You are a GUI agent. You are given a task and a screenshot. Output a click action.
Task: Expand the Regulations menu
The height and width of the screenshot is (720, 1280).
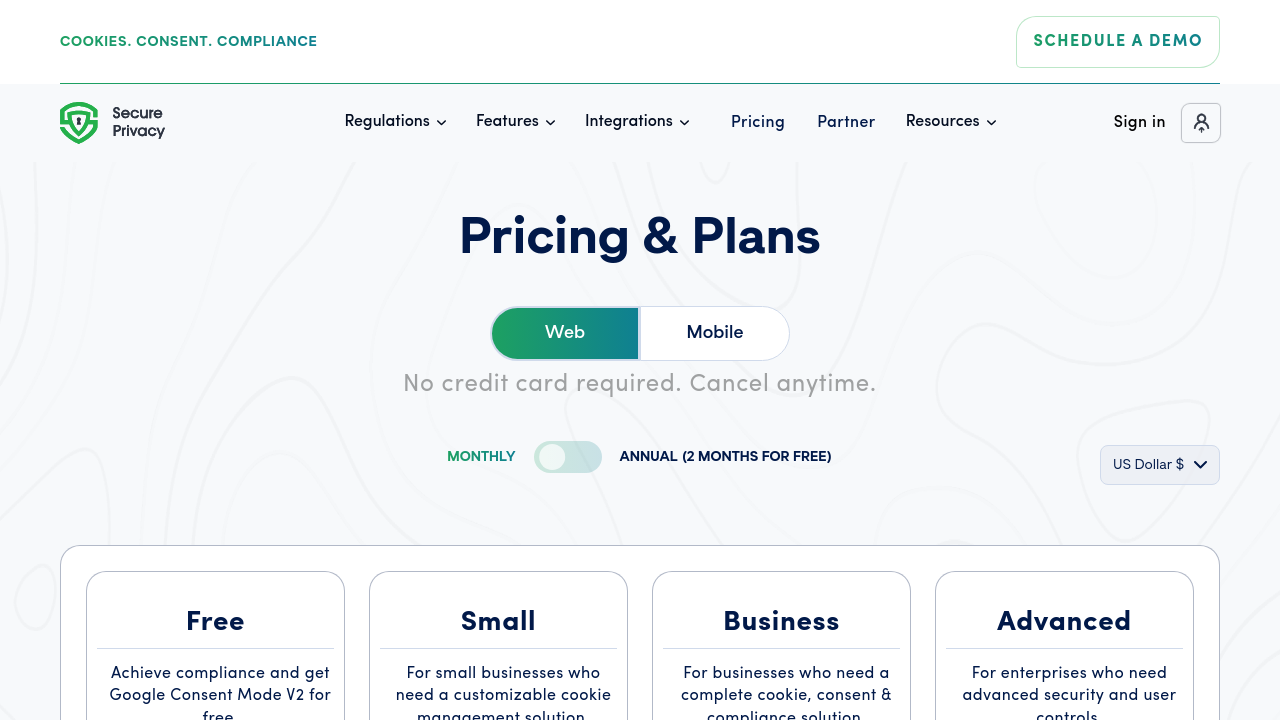tap(387, 122)
